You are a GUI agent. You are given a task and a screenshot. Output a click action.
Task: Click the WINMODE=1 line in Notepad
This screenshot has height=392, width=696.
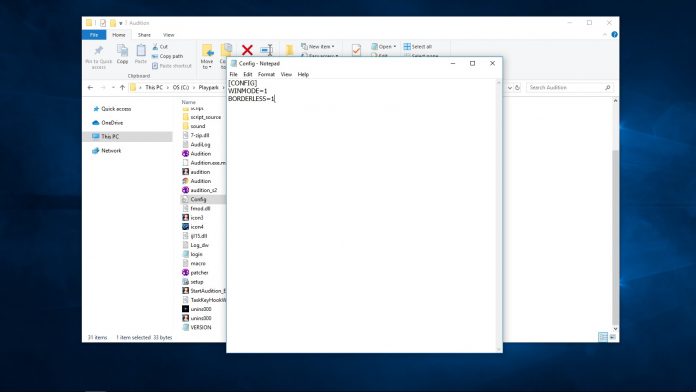click(248, 91)
